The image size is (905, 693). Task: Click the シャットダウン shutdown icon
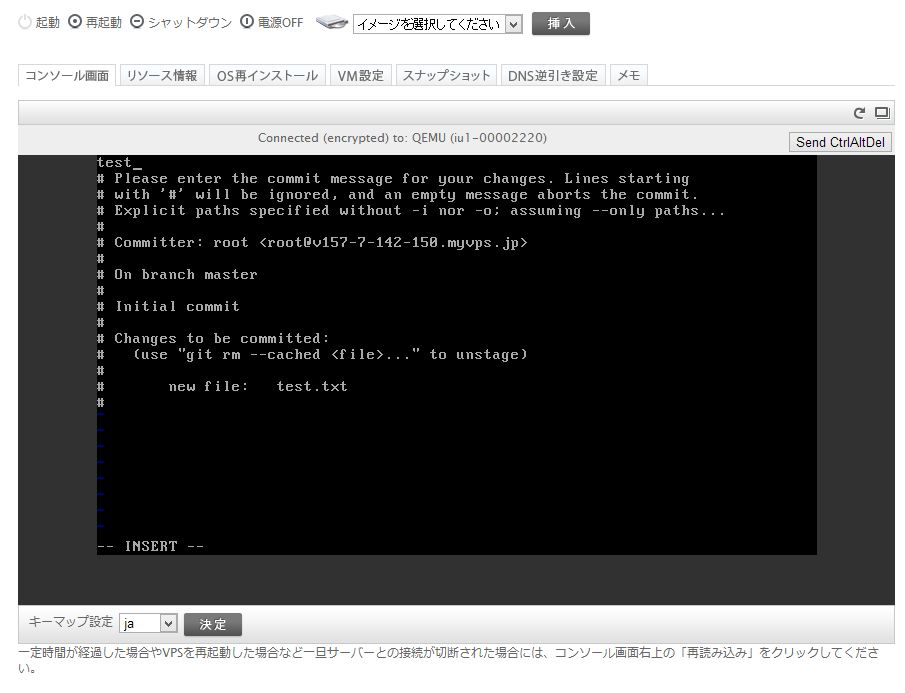point(137,22)
